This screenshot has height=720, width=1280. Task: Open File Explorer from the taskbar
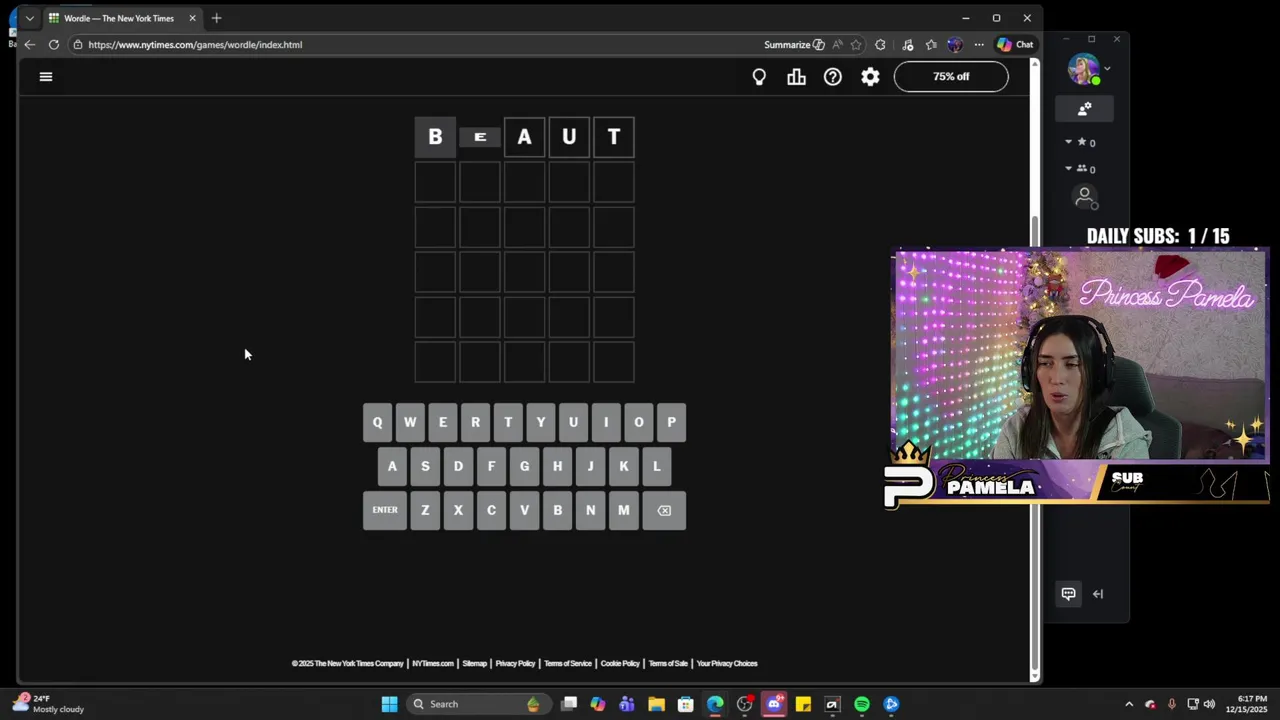pos(656,704)
